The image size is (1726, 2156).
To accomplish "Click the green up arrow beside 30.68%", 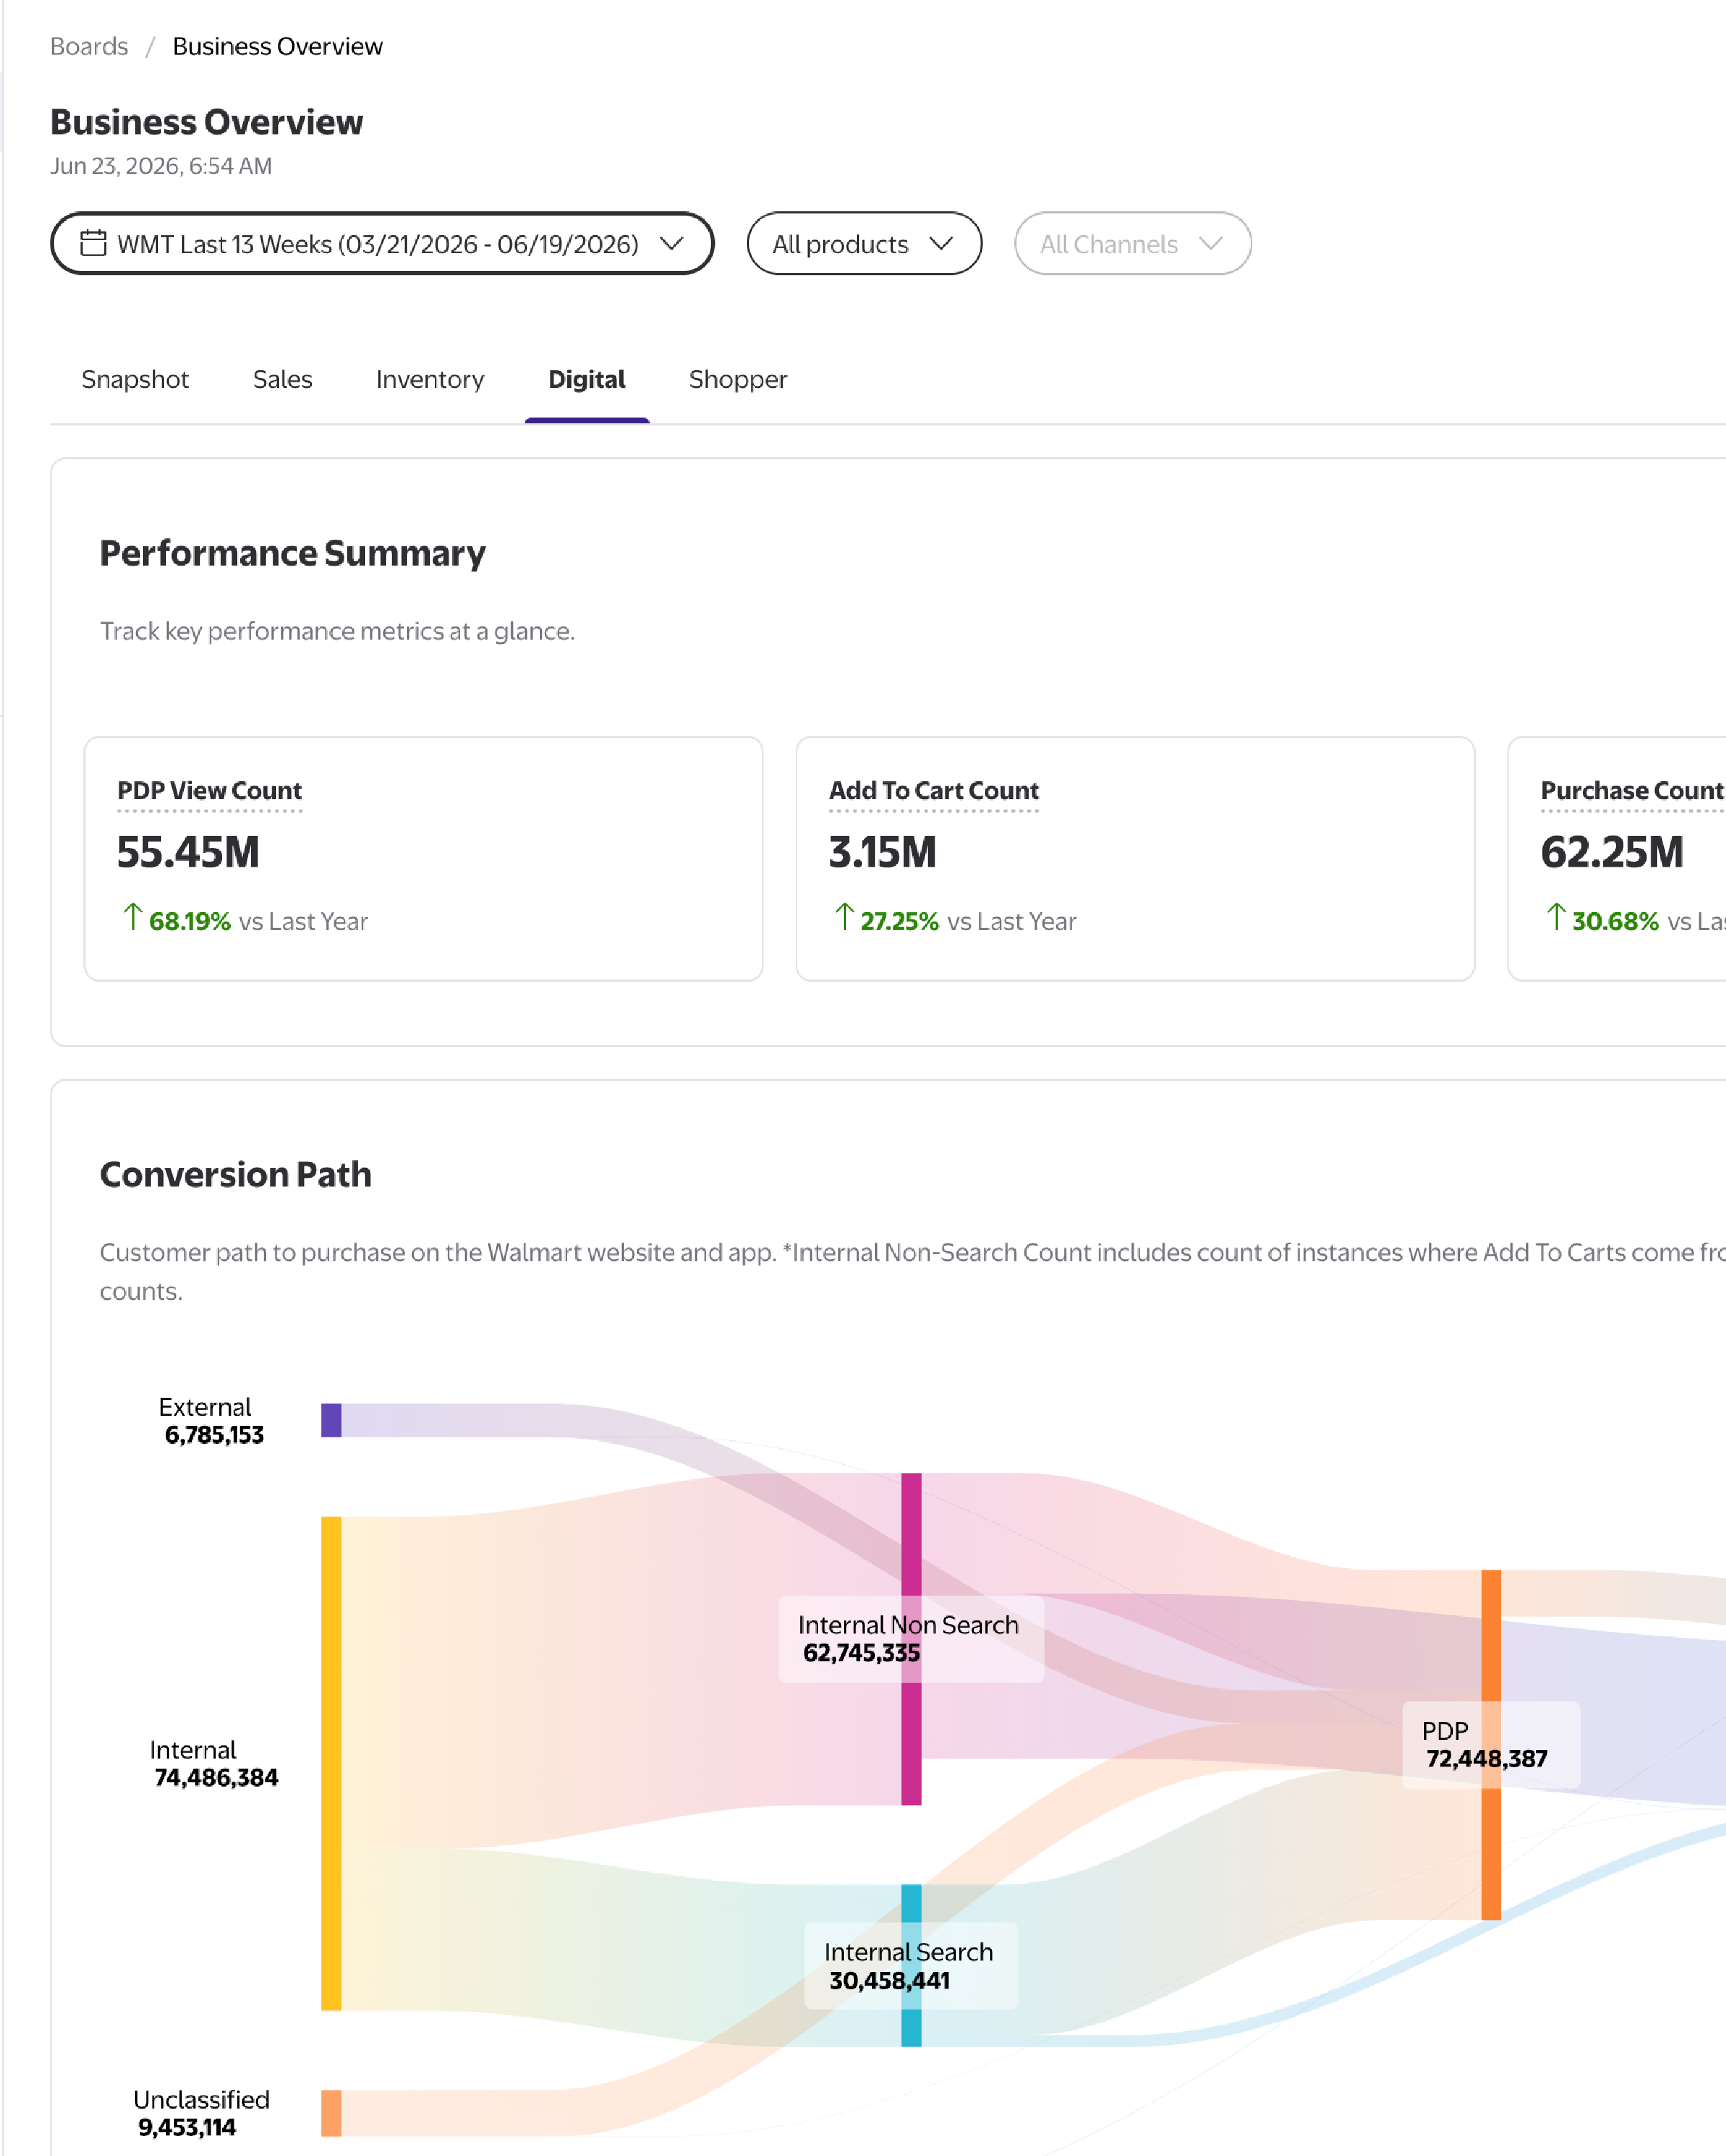I will coord(1555,917).
